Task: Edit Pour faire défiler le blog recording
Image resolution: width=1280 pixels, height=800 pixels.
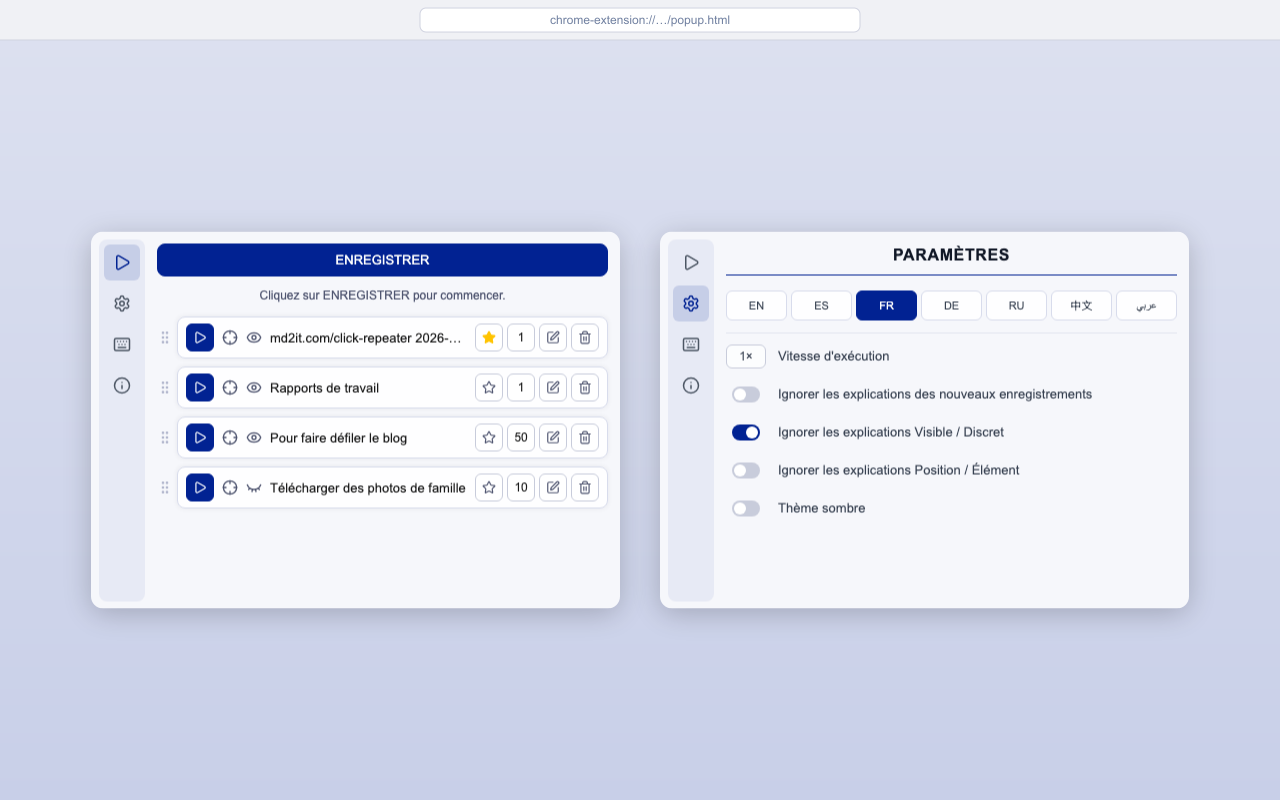Action: tap(553, 438)
